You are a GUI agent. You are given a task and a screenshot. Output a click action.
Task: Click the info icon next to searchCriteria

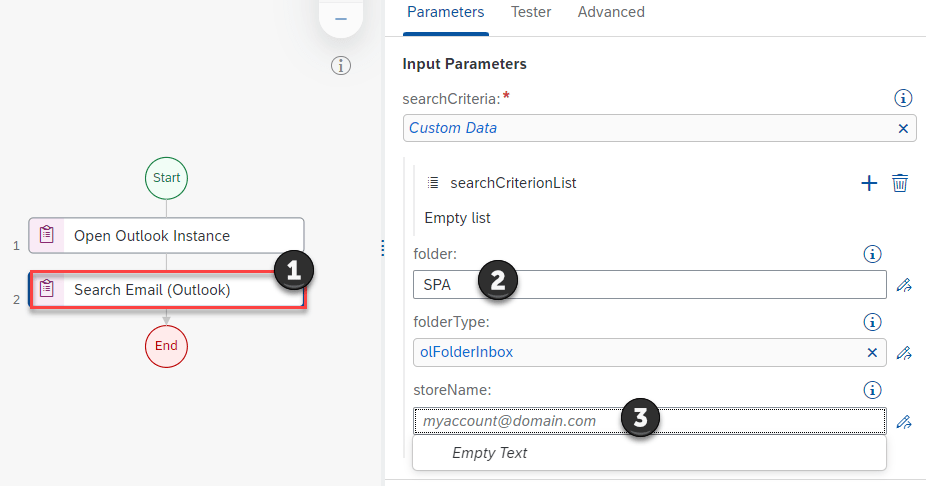coord(903,98)
